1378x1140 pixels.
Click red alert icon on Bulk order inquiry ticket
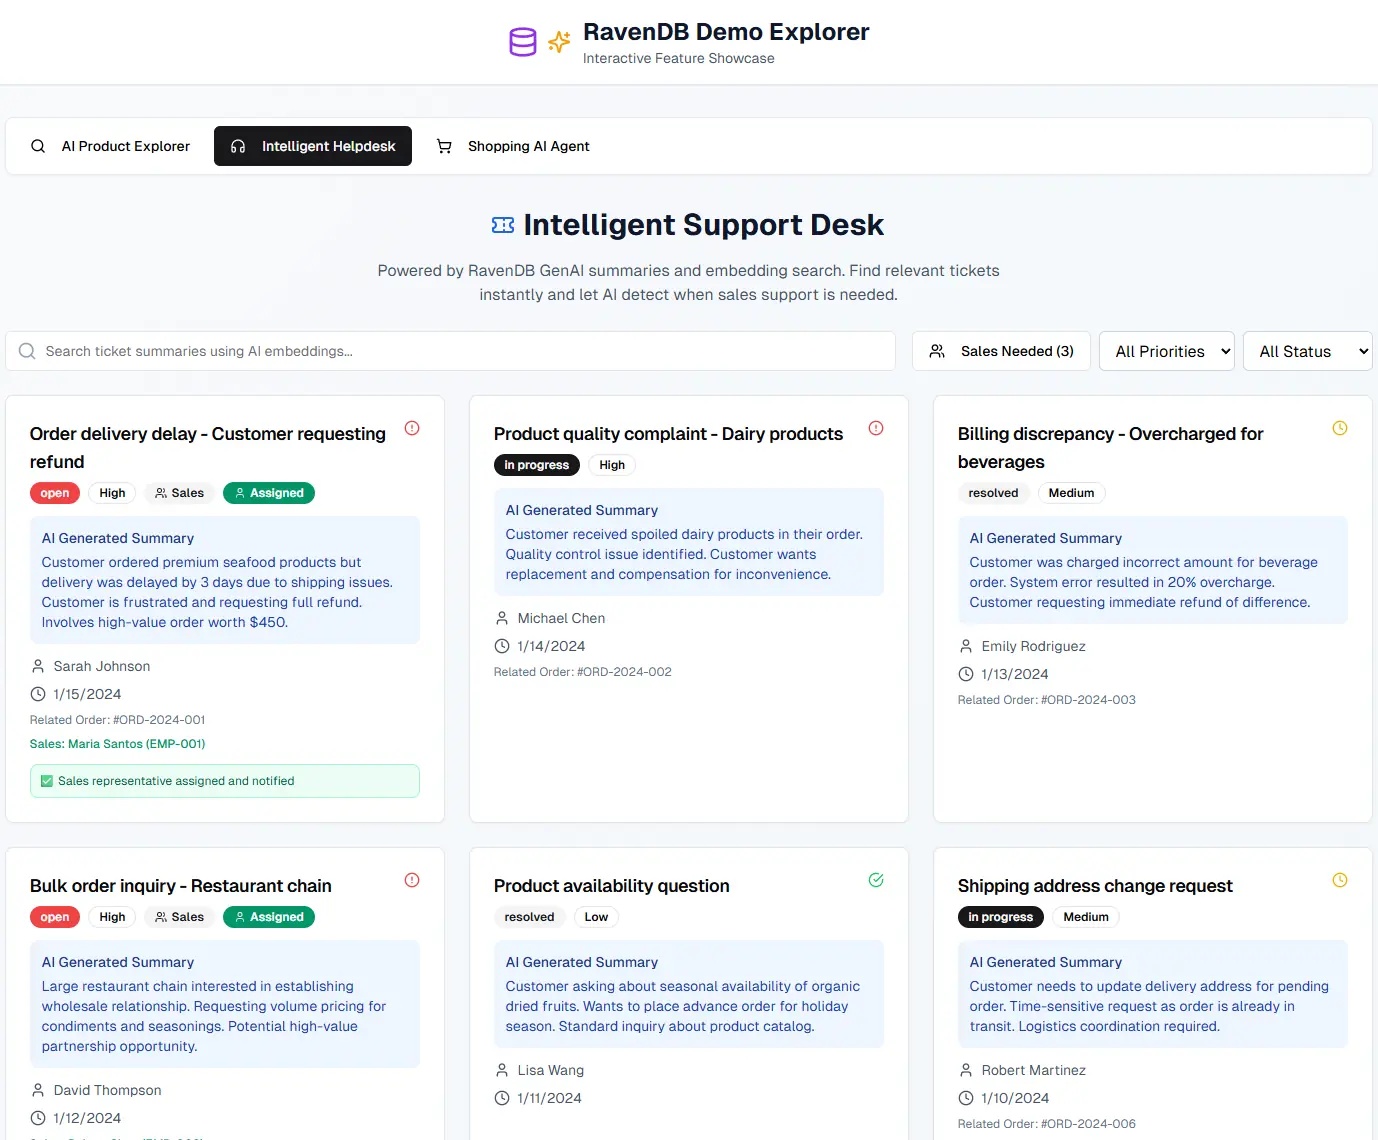pos(412,880)
